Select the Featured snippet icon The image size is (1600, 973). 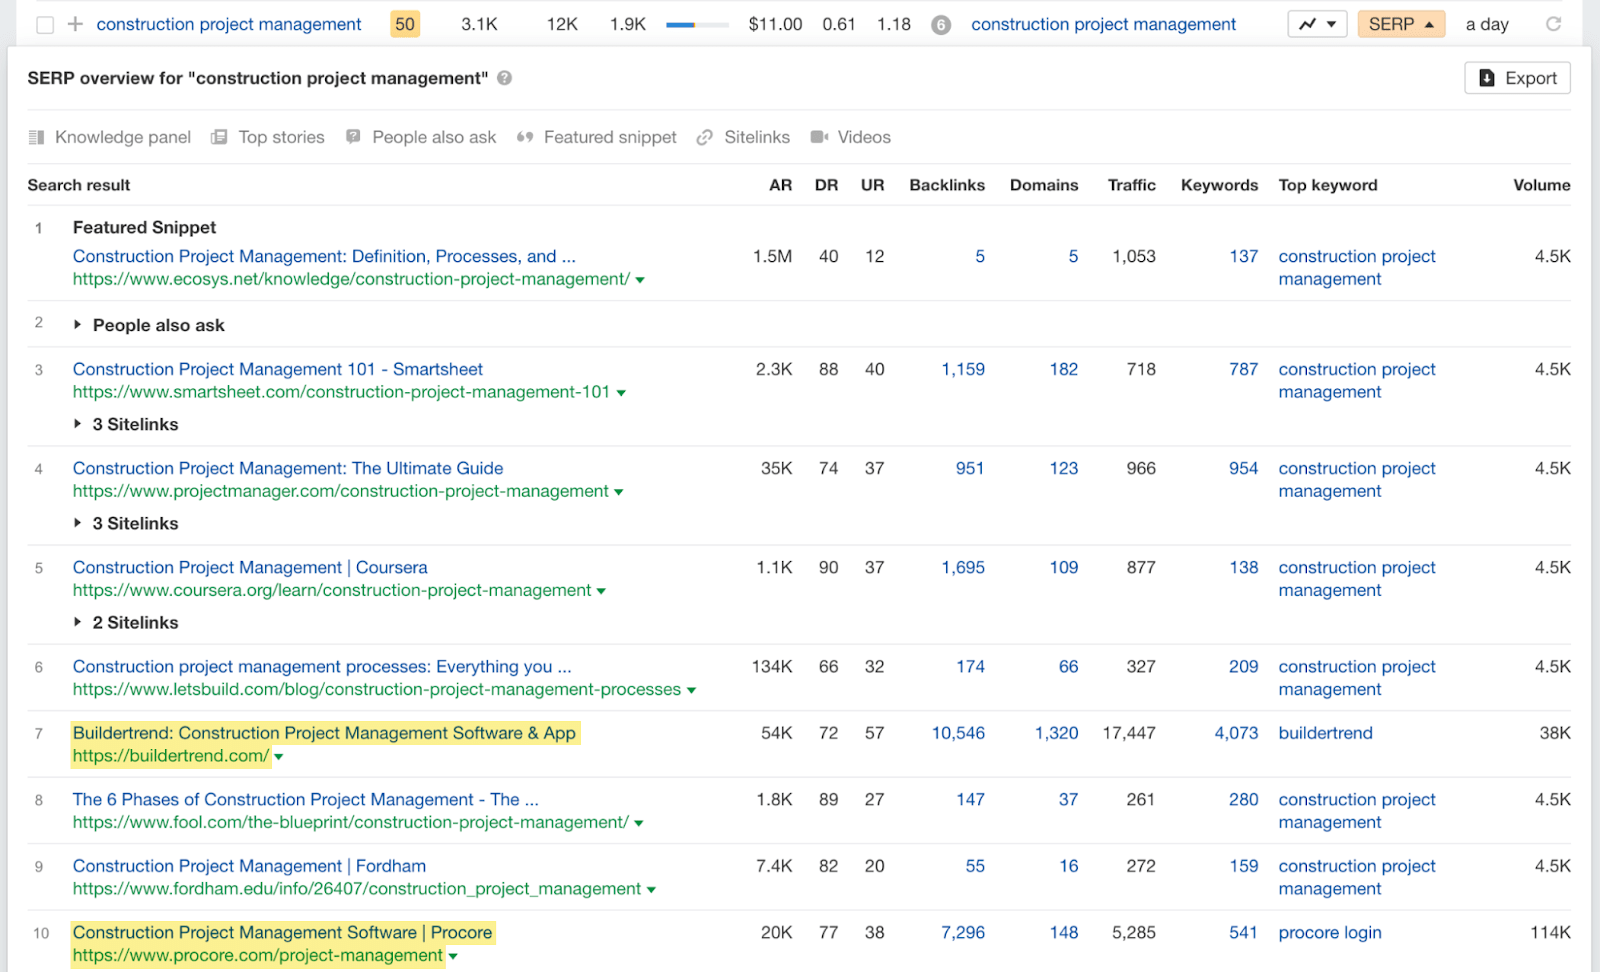point(524,137)
